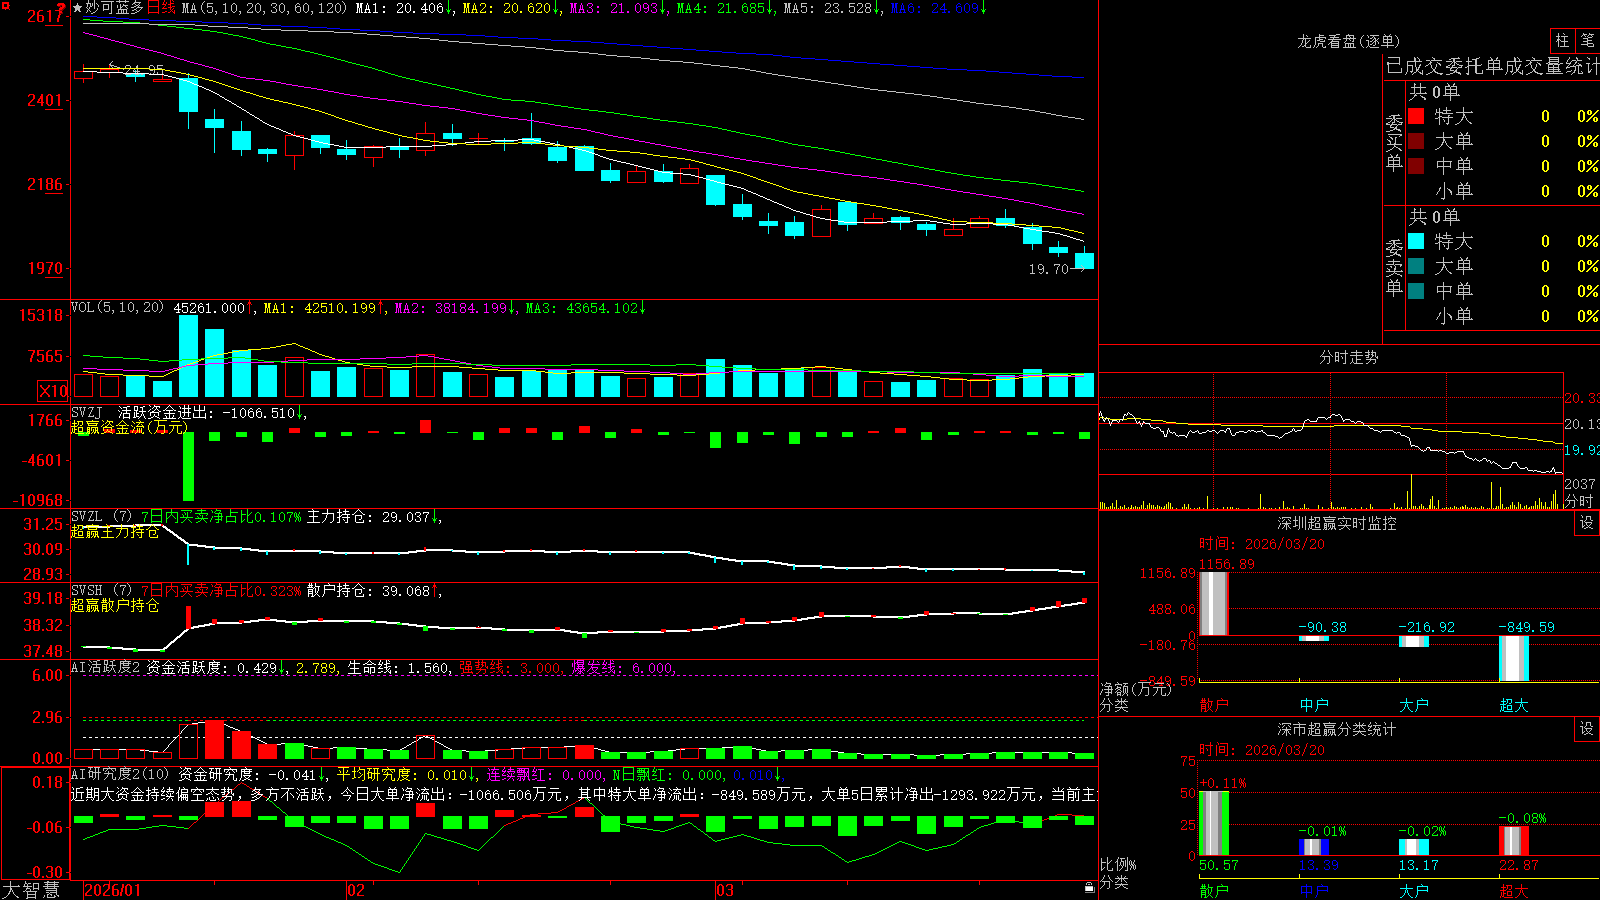Click the teal 大单 sell-order swatch
1600x900 pixels.
tap(1416, 266)
